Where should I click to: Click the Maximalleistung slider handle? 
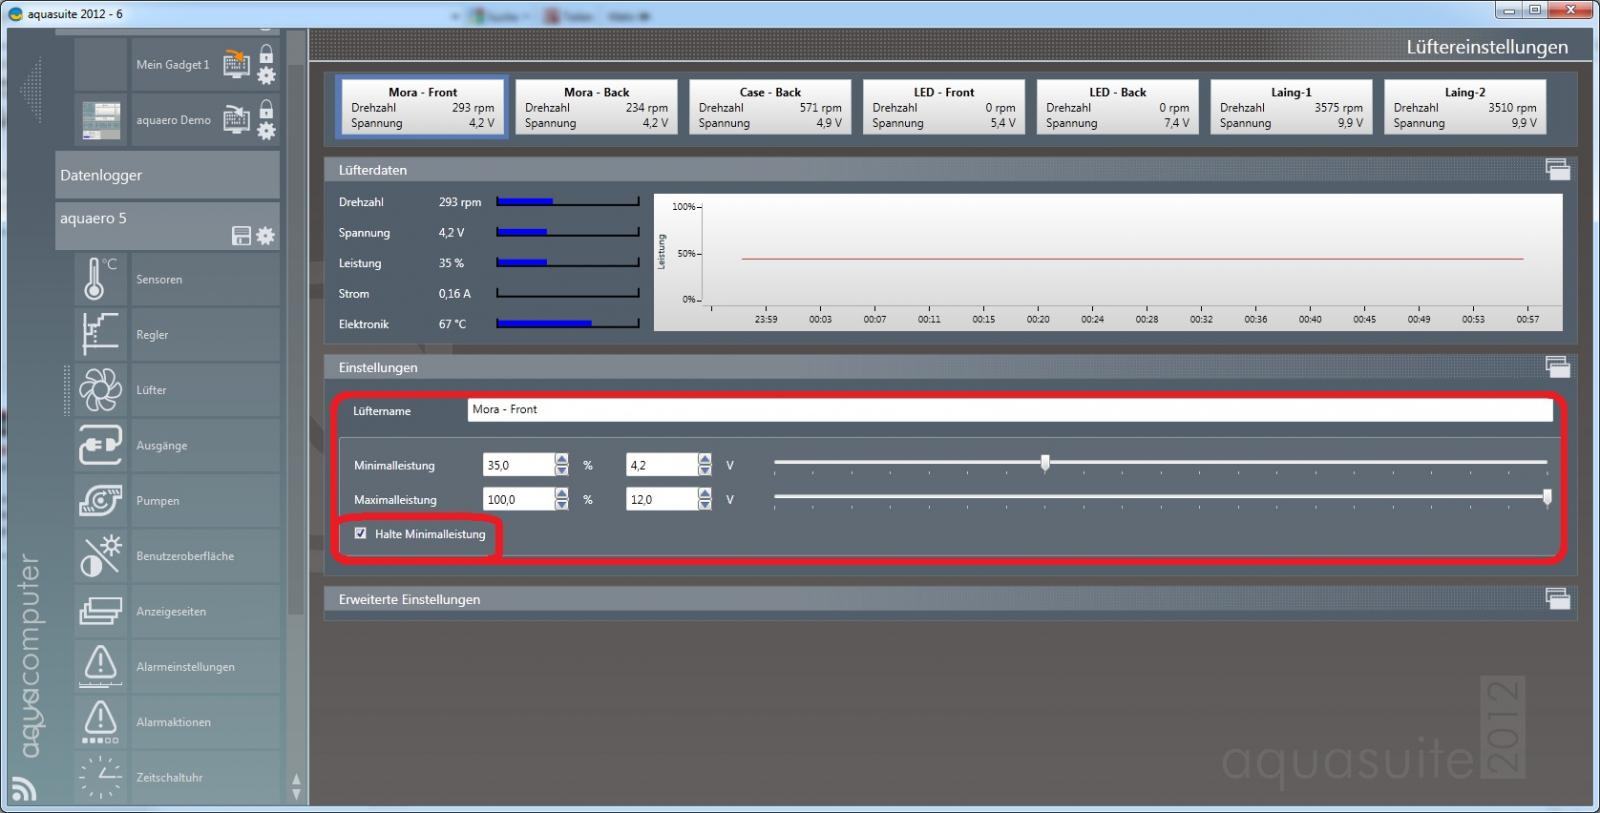tap(1547, 497)
